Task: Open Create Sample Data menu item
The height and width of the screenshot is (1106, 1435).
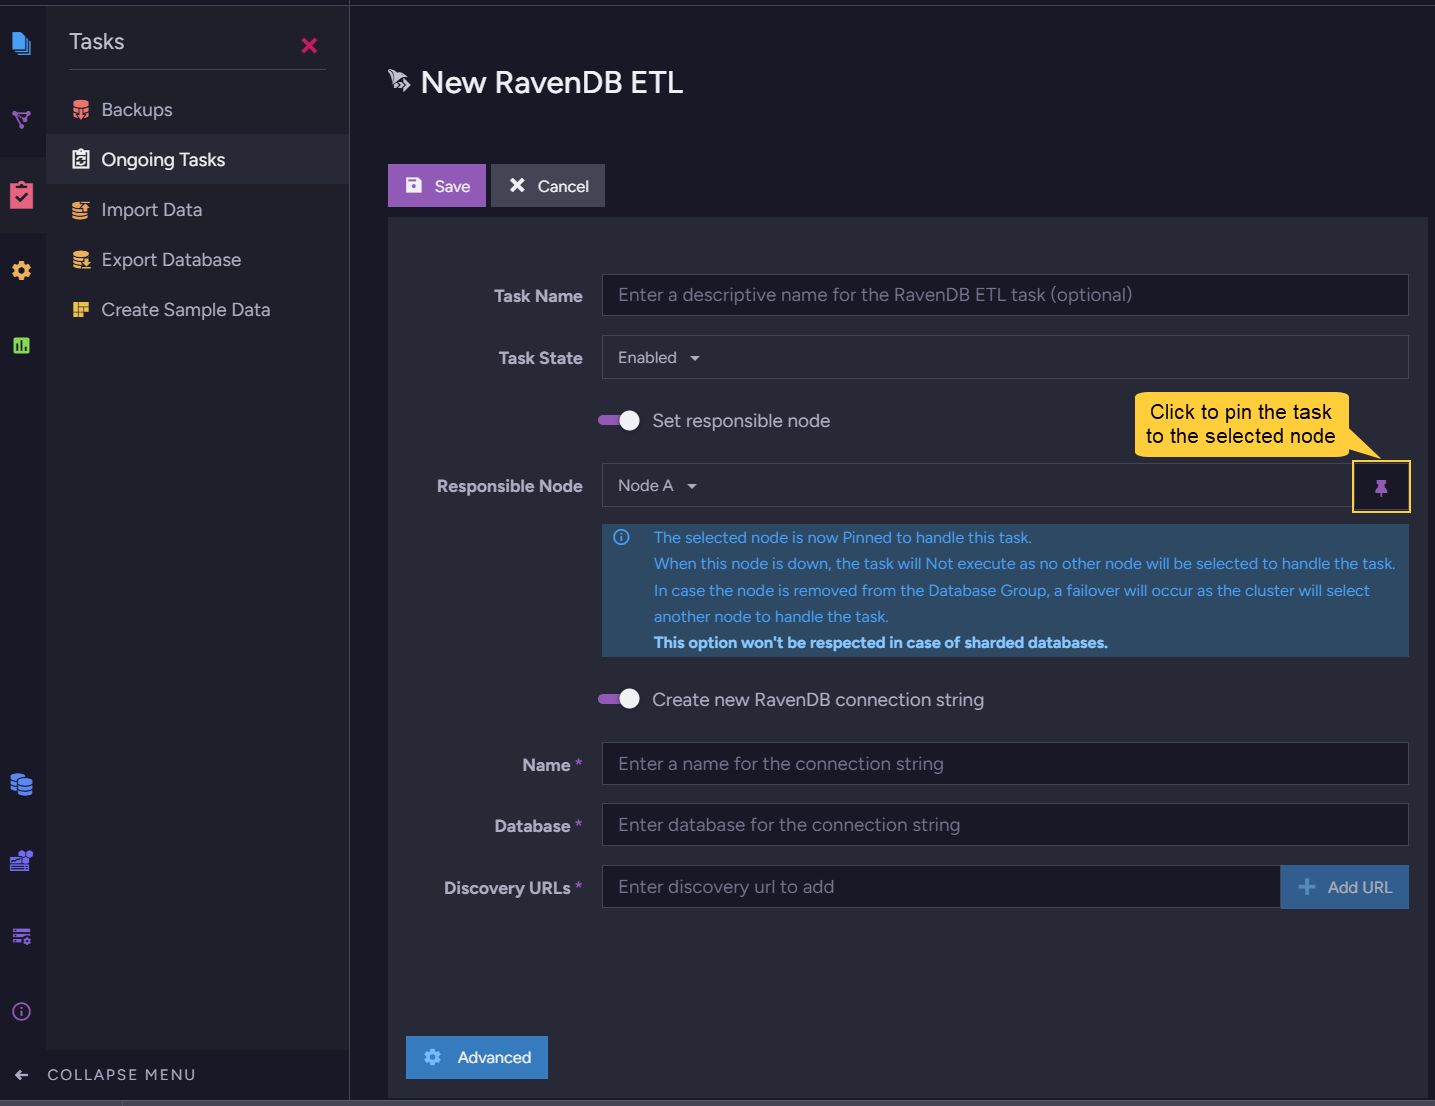Action: pyautogui.click(x=198, y=310)
